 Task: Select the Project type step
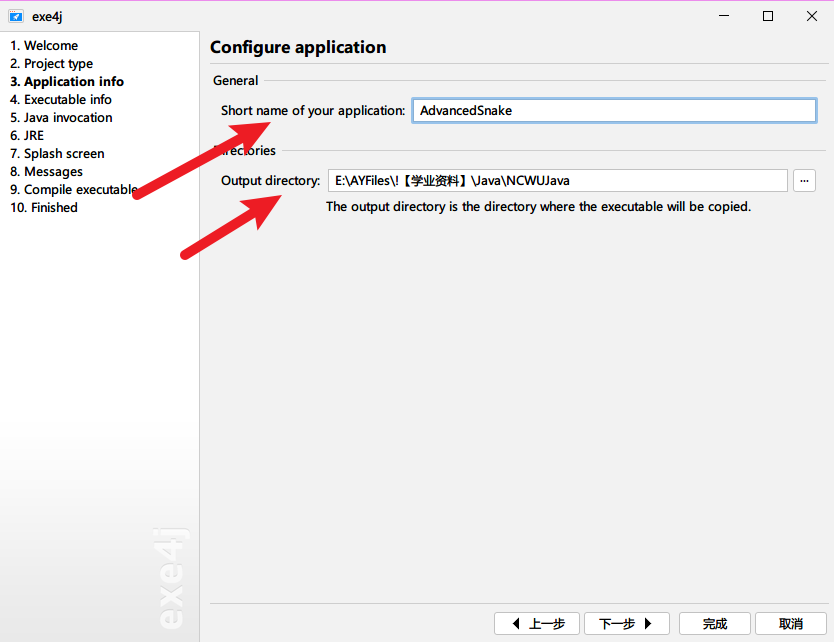click(x=52, y=64)
